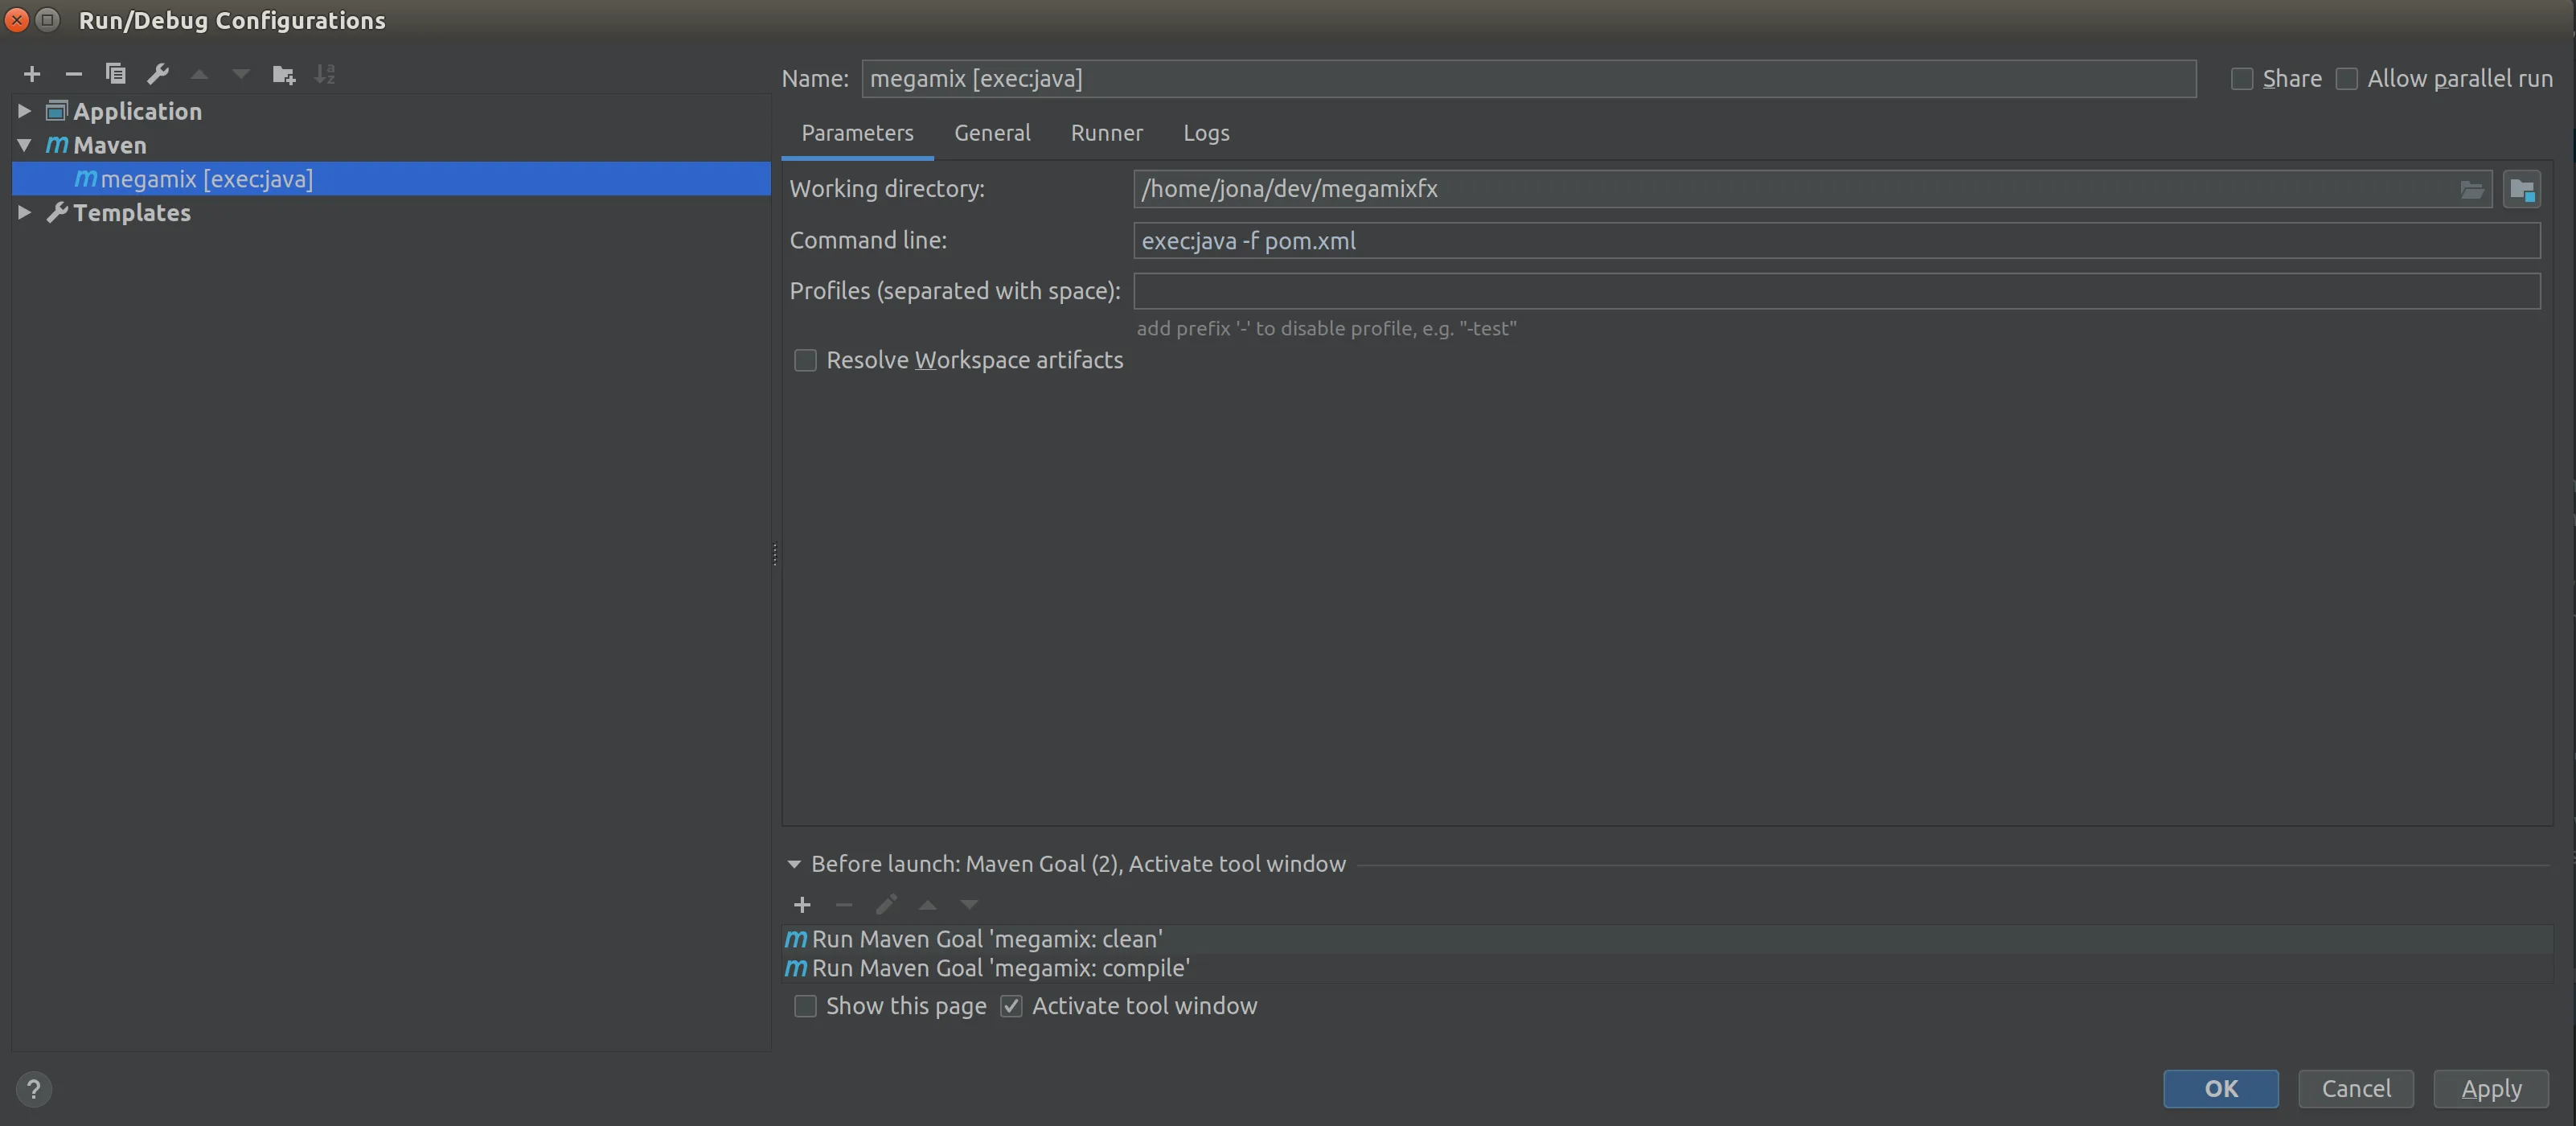The image size is (2576, 1126).
Task: Switch to the Runner tab
Action: [x=1106, y=133]
